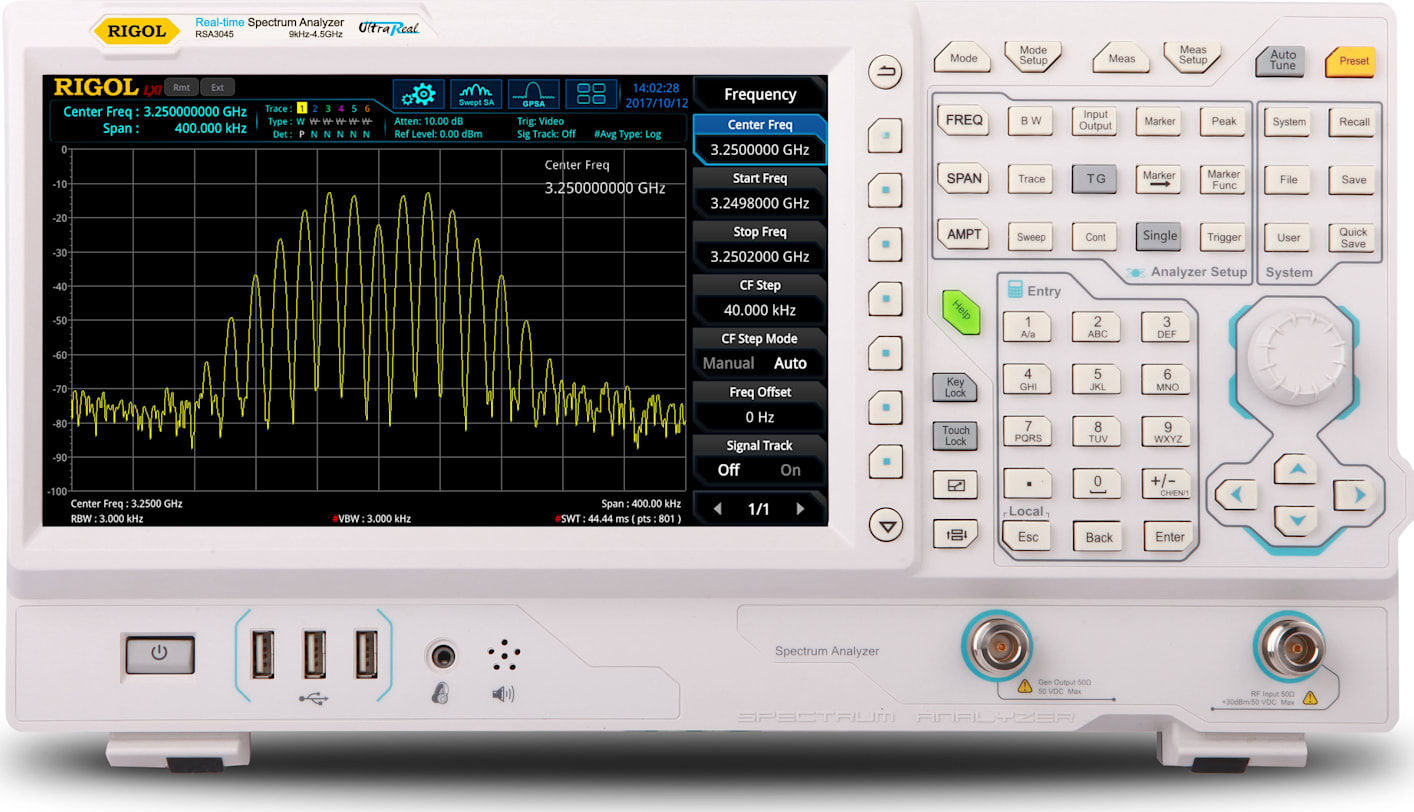This screenshot has height=812, width=1414.
Task: Tap the return arrow above the softkeys
Action: click(x=885, y=72)
